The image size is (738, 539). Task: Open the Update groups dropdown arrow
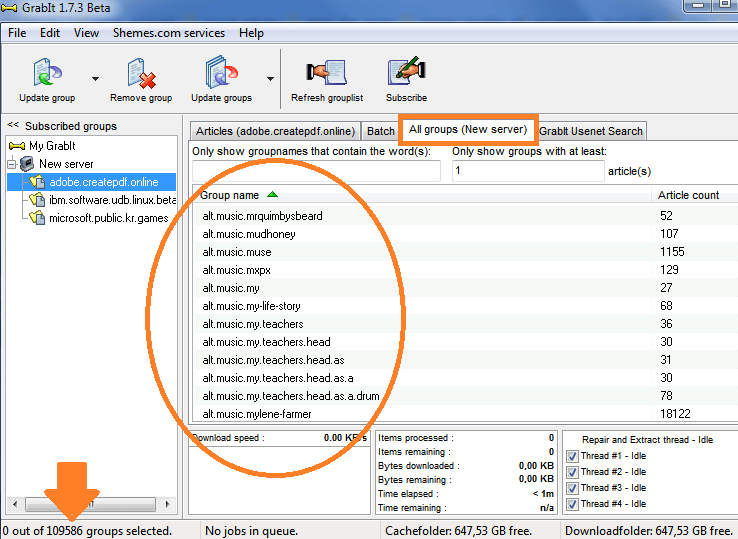(270, 79)
